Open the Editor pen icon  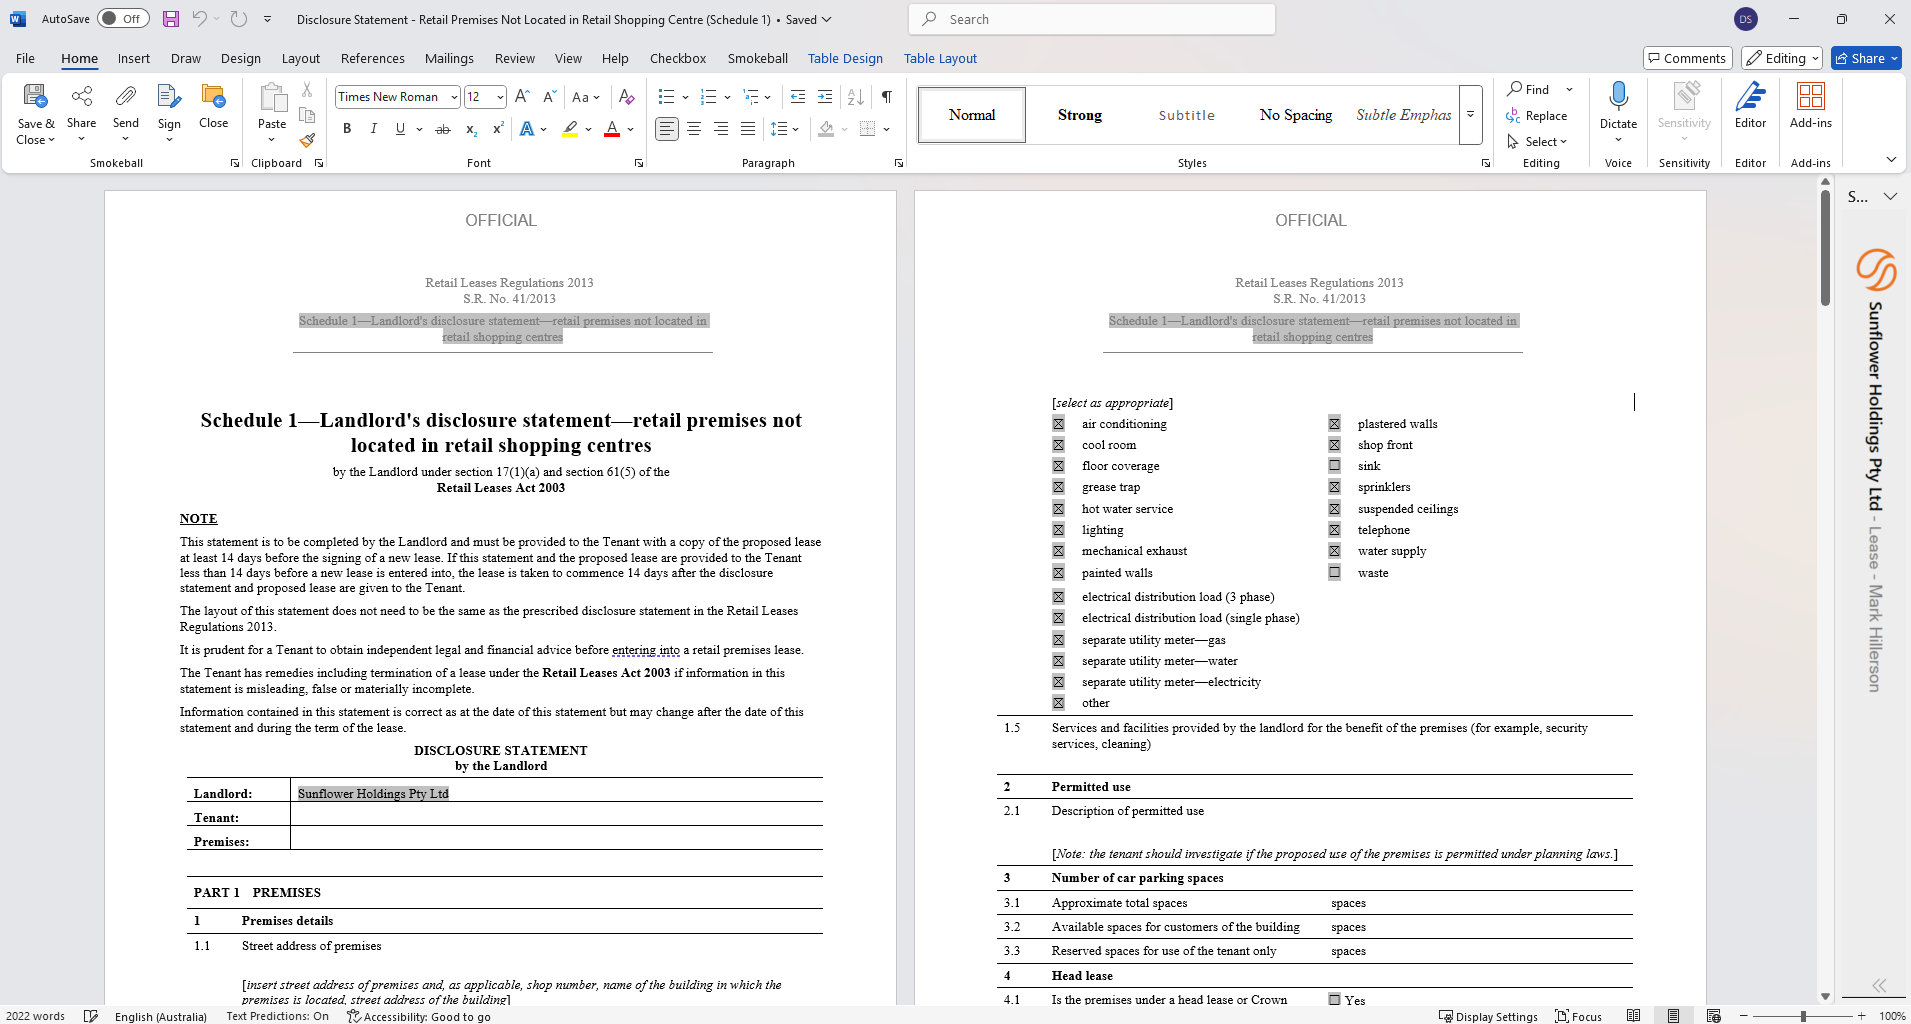click(1750, 97)
